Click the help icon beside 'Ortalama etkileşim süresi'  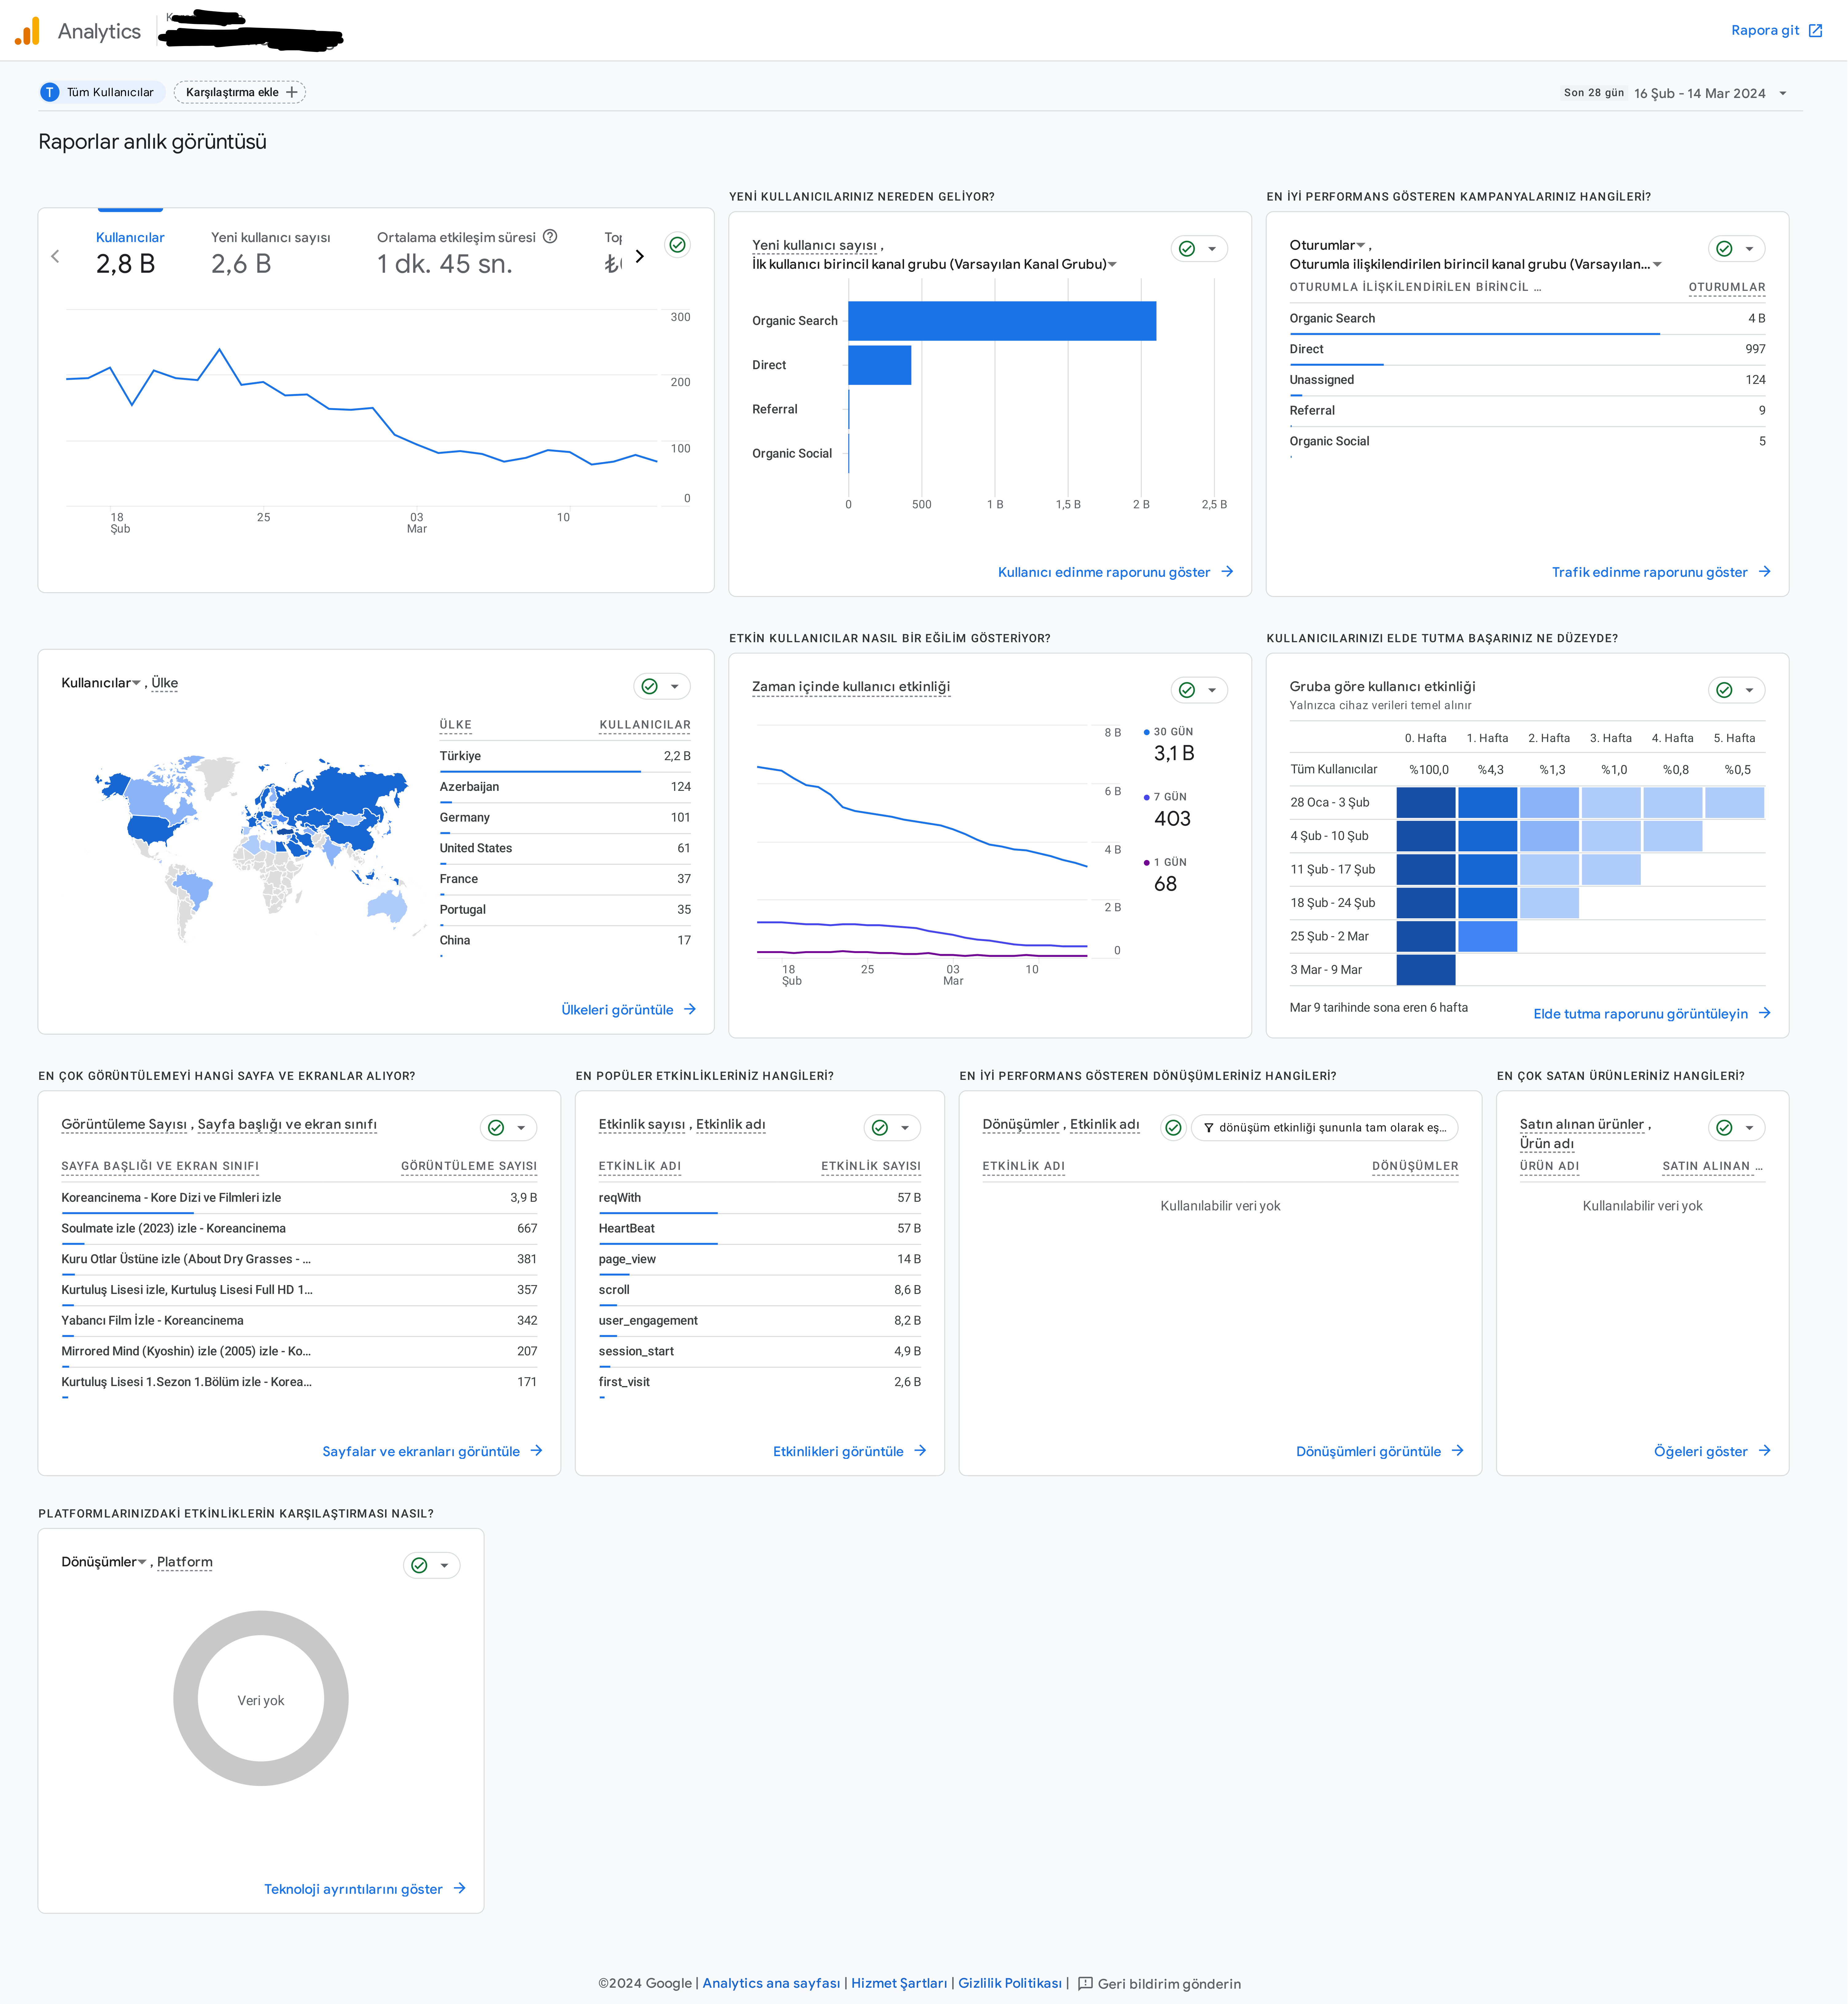(550, 237)
